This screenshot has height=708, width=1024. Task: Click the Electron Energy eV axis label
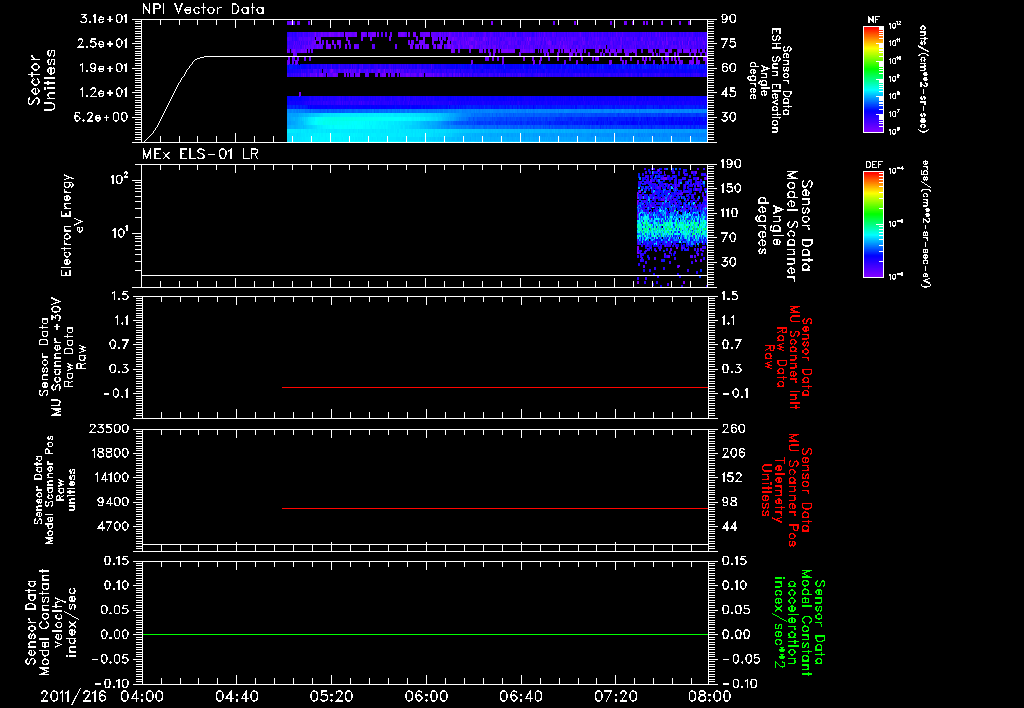[73, 225]
